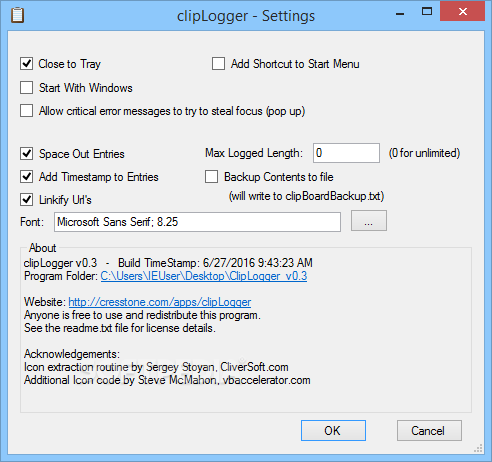This screenshot has height=462, width=492.
Task: Maximize the Settings window
Action: coord(427,12)
